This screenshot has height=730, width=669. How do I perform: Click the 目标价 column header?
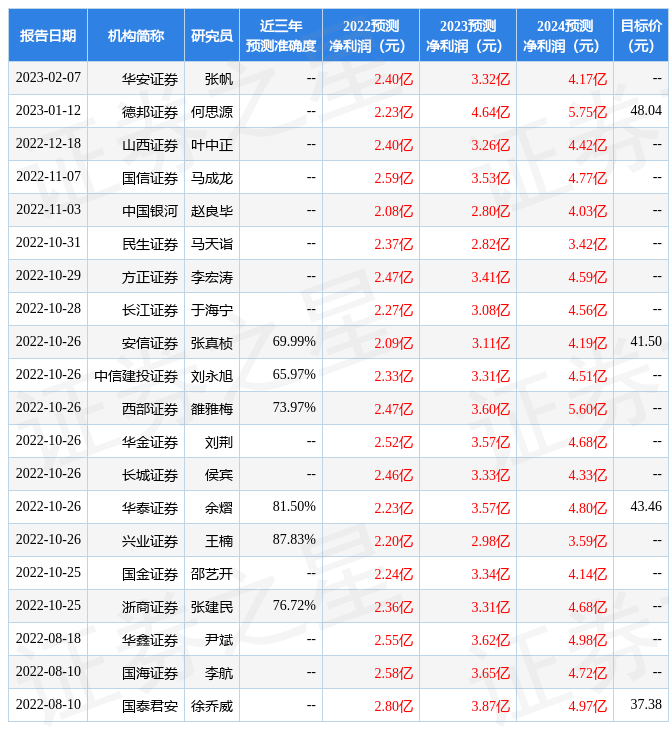641,35
